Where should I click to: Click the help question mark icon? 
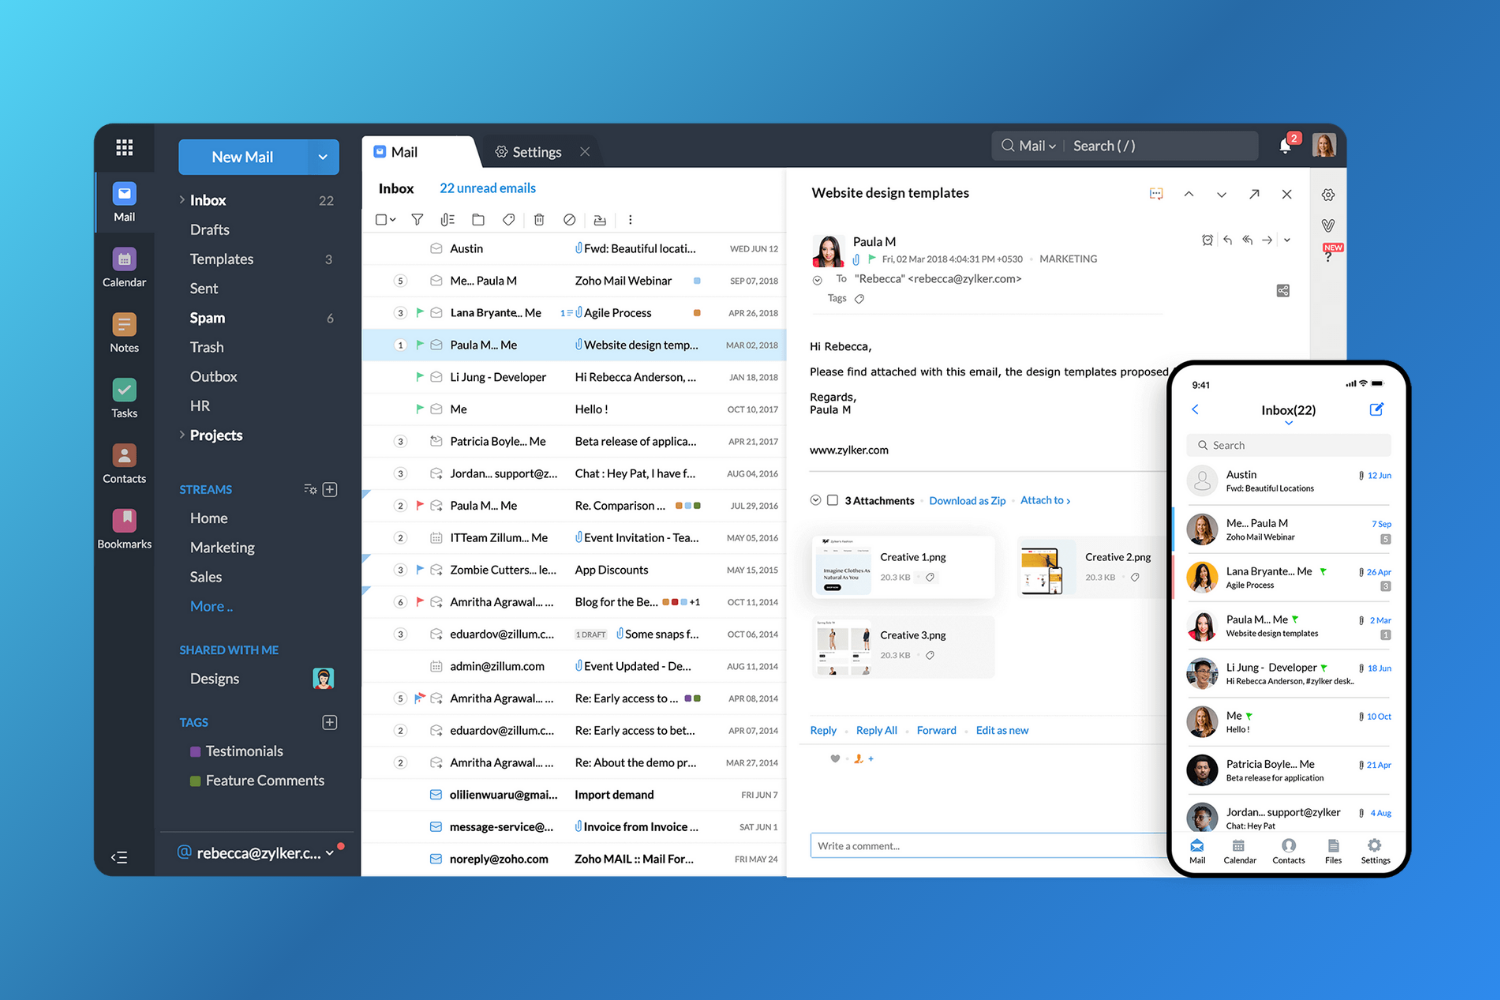click(1328, 257)
